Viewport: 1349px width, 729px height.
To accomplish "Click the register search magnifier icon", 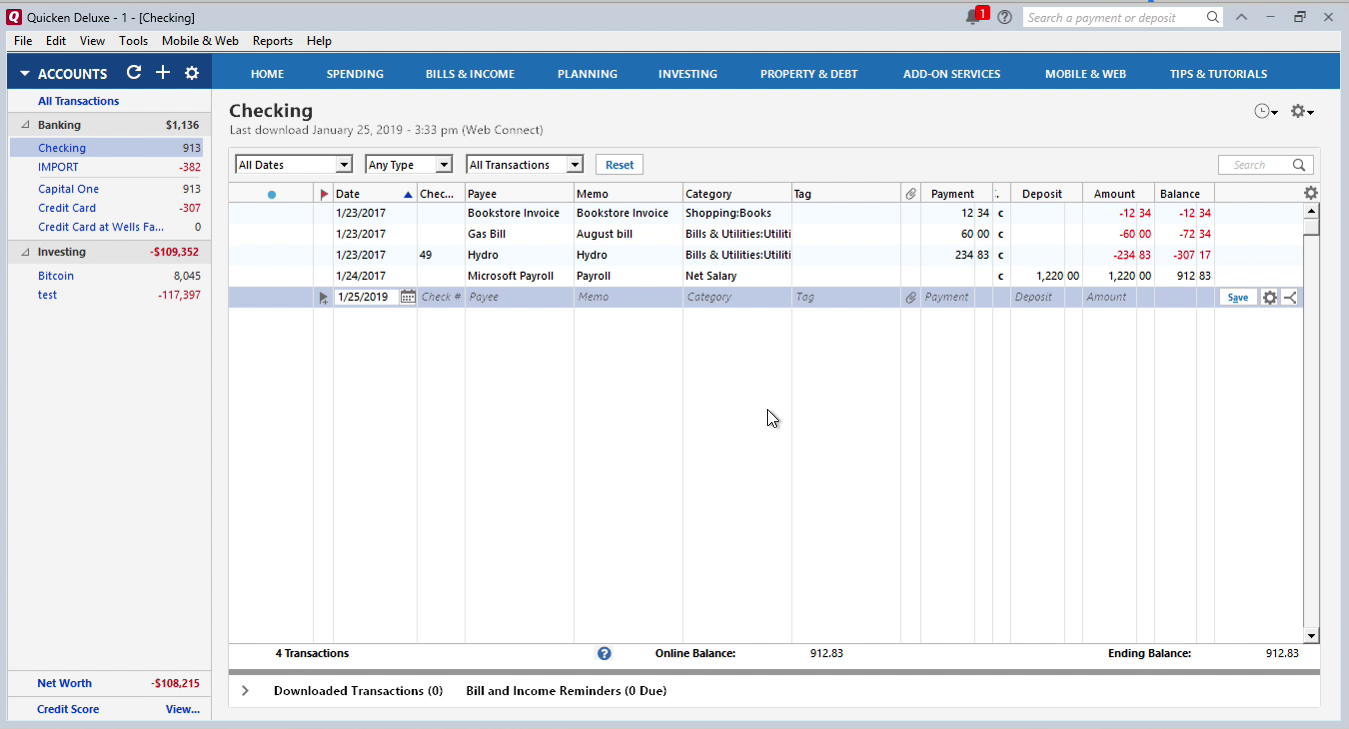I will point(1299,165).
